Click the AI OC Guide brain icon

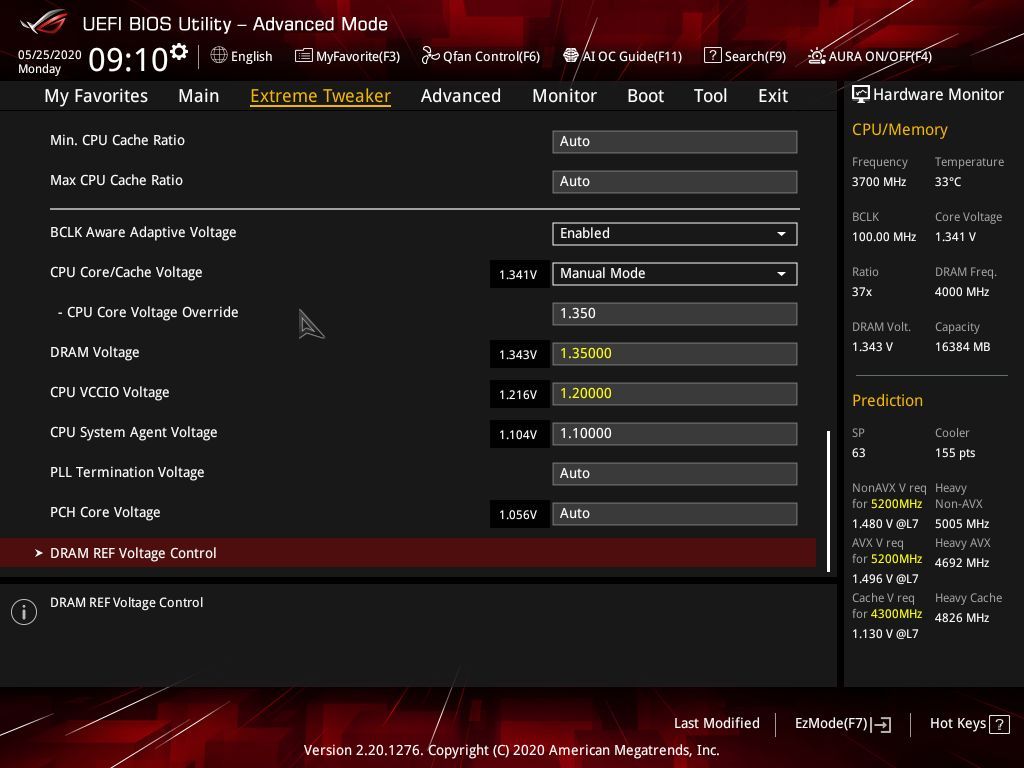[571, 56]
